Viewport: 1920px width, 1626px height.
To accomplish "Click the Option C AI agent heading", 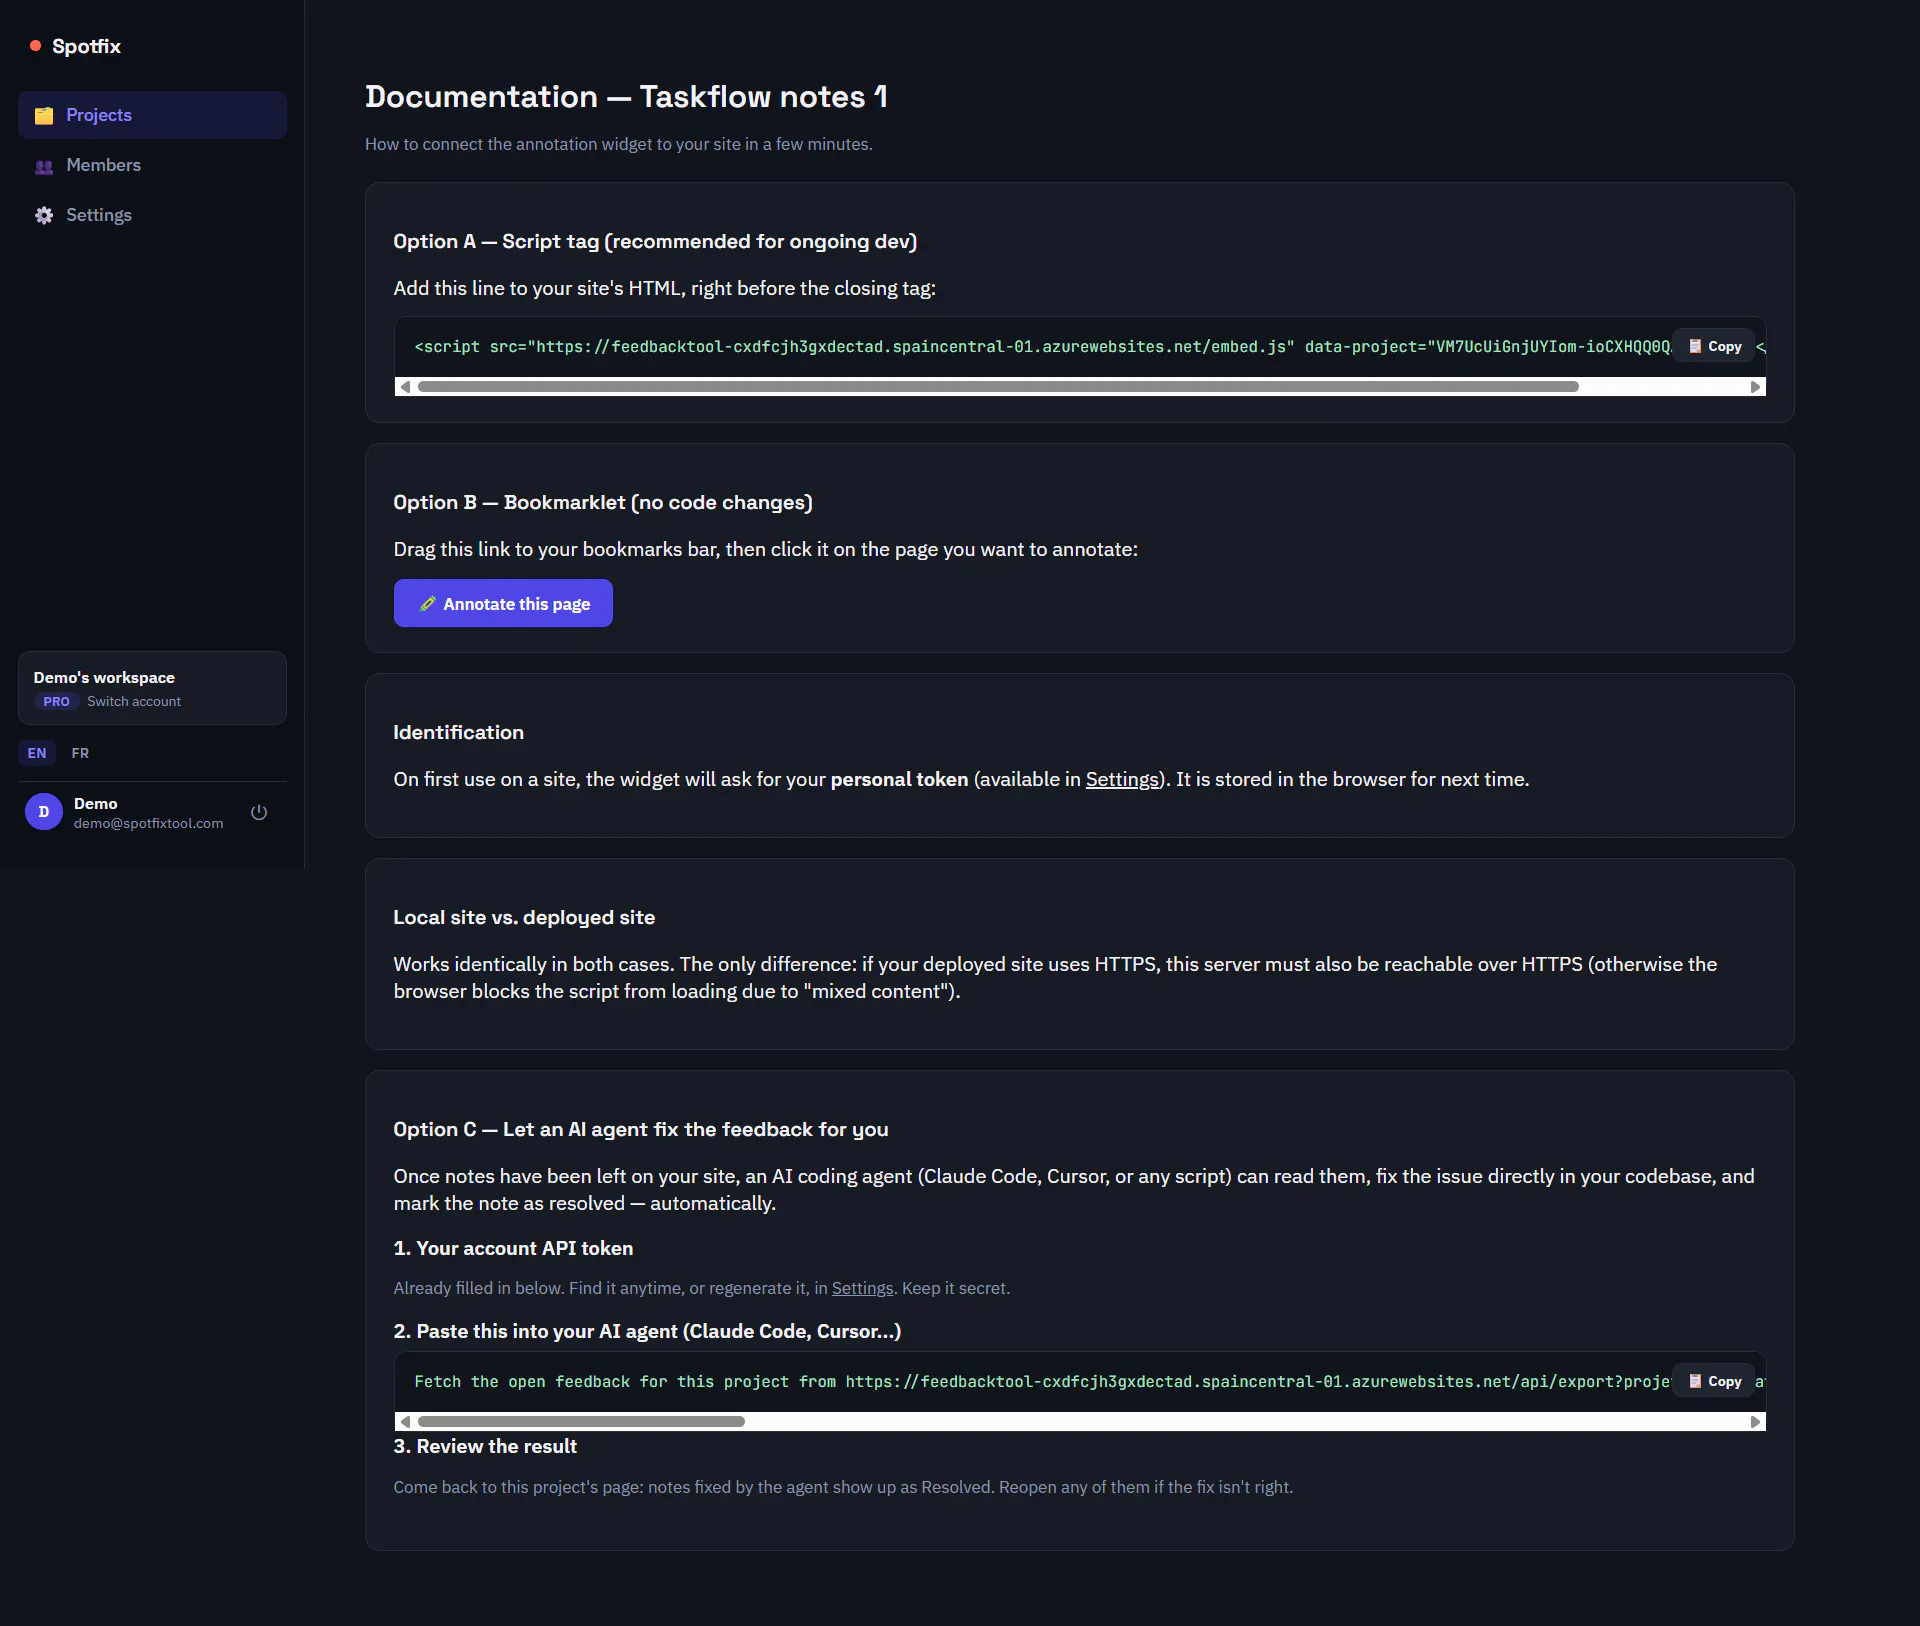I will [641, 1129].
